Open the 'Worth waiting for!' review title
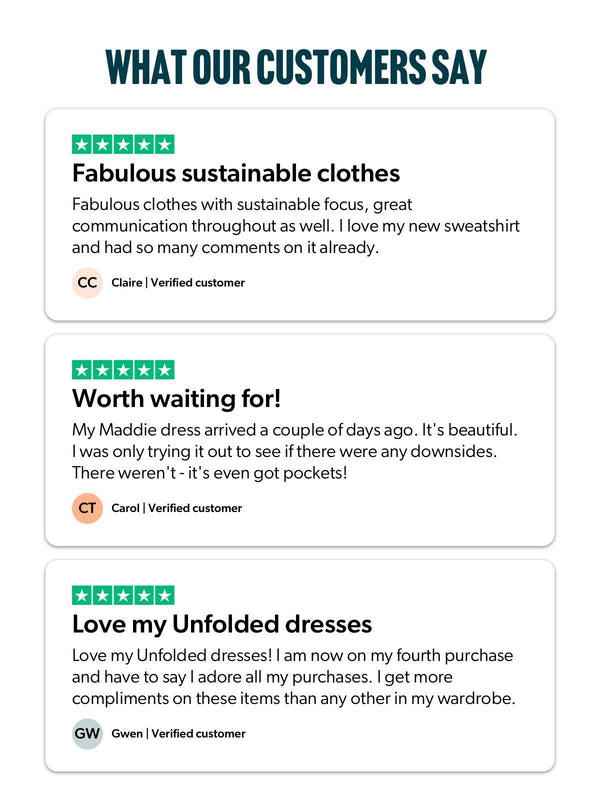Screen dimensions: 600x800 tap(176, 398)
